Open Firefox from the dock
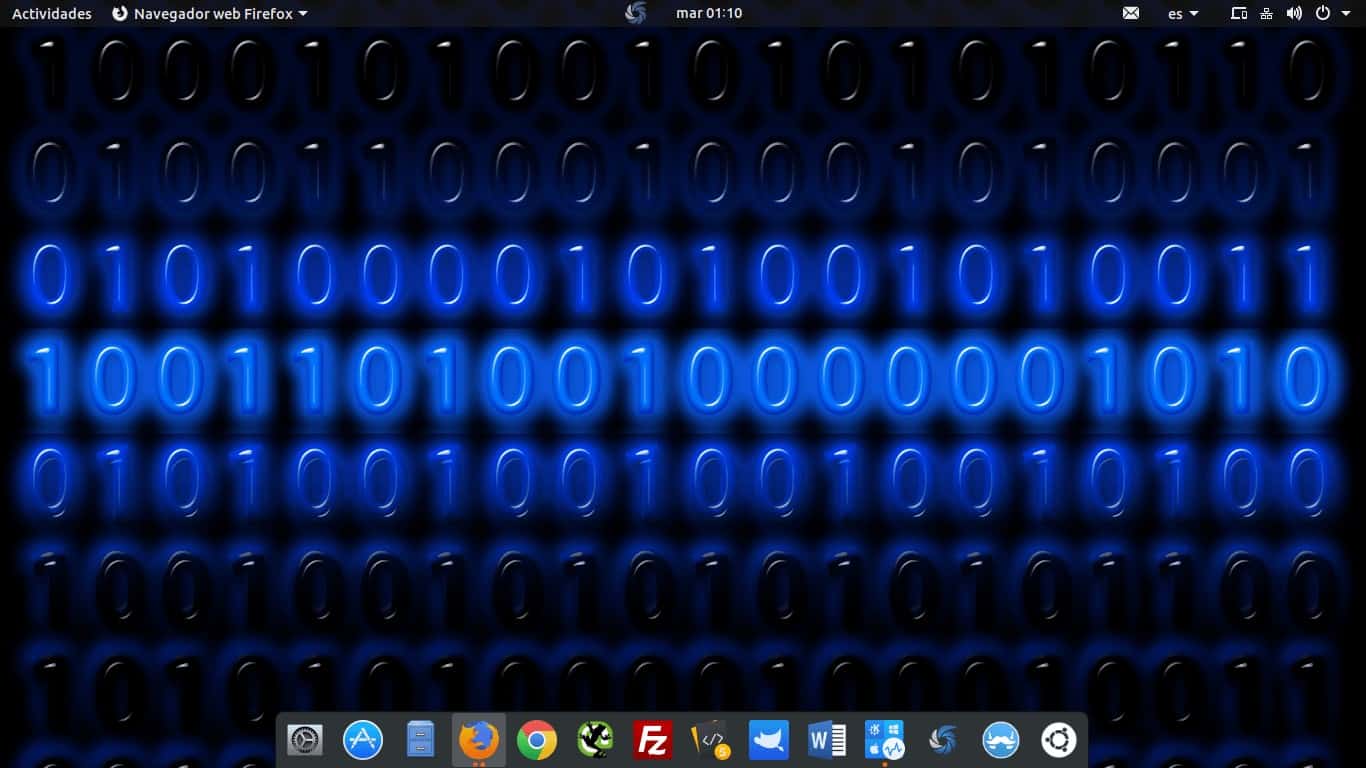The image size is (1366, 768). coord(478,740)
